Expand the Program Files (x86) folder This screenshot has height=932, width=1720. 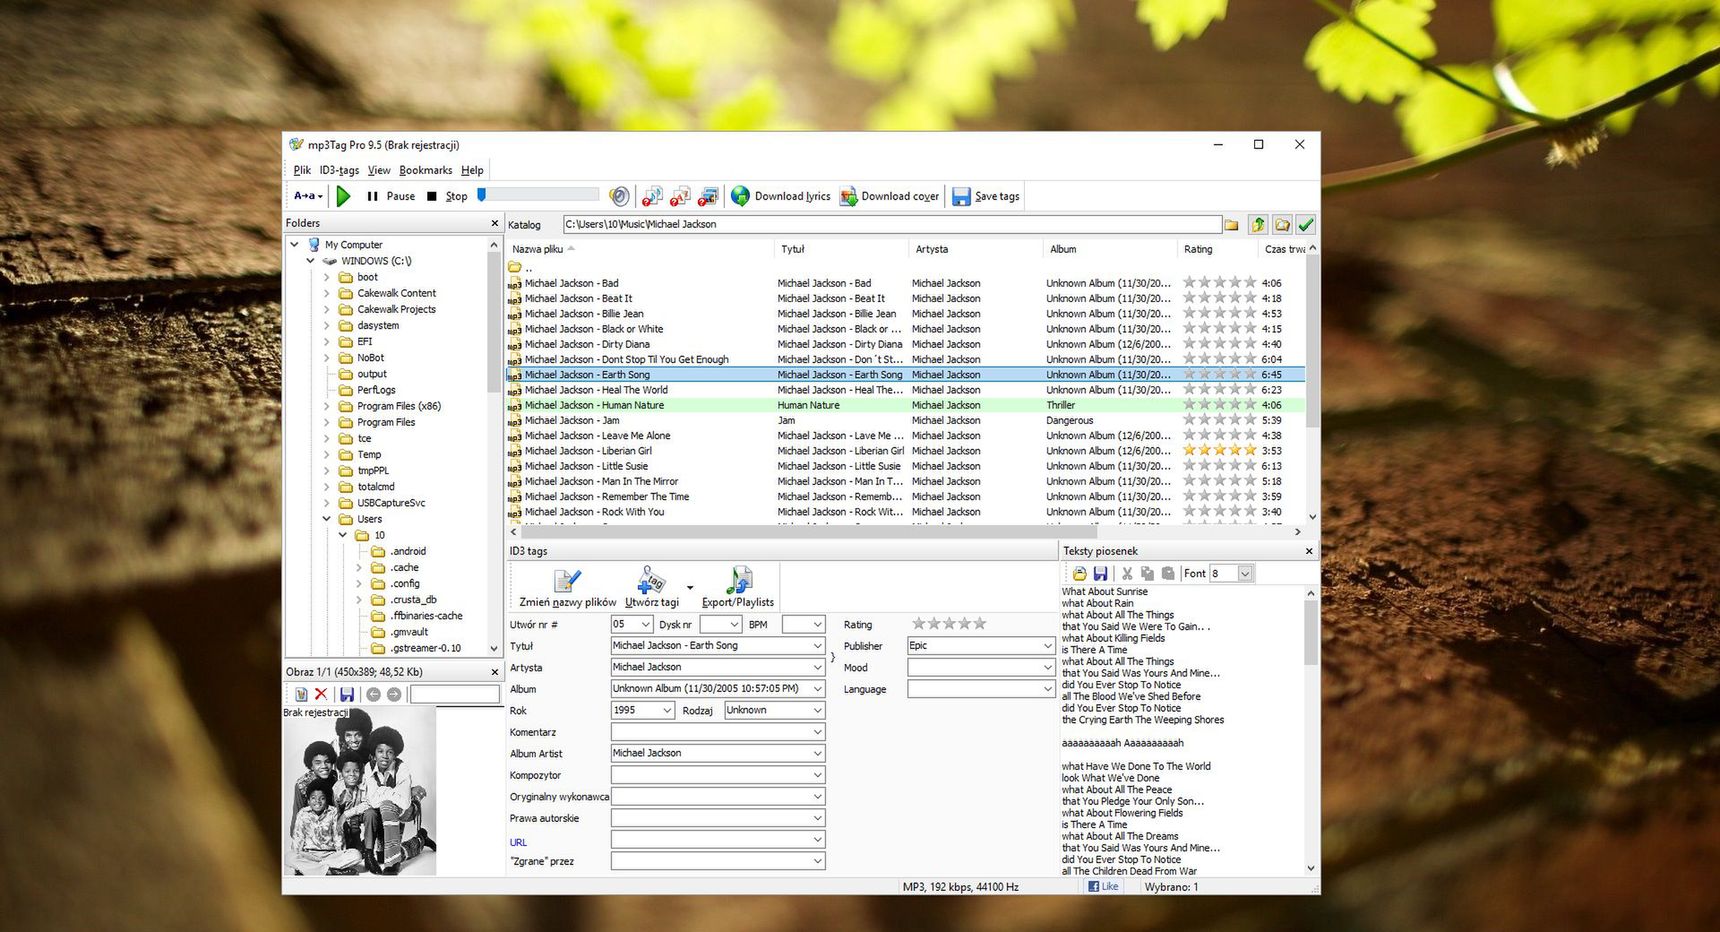327,406
